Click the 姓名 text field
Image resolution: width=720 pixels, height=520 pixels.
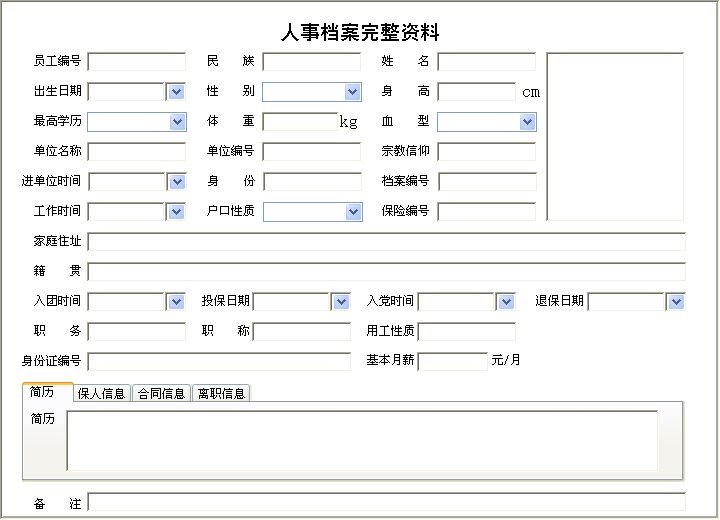pos(486,62)
